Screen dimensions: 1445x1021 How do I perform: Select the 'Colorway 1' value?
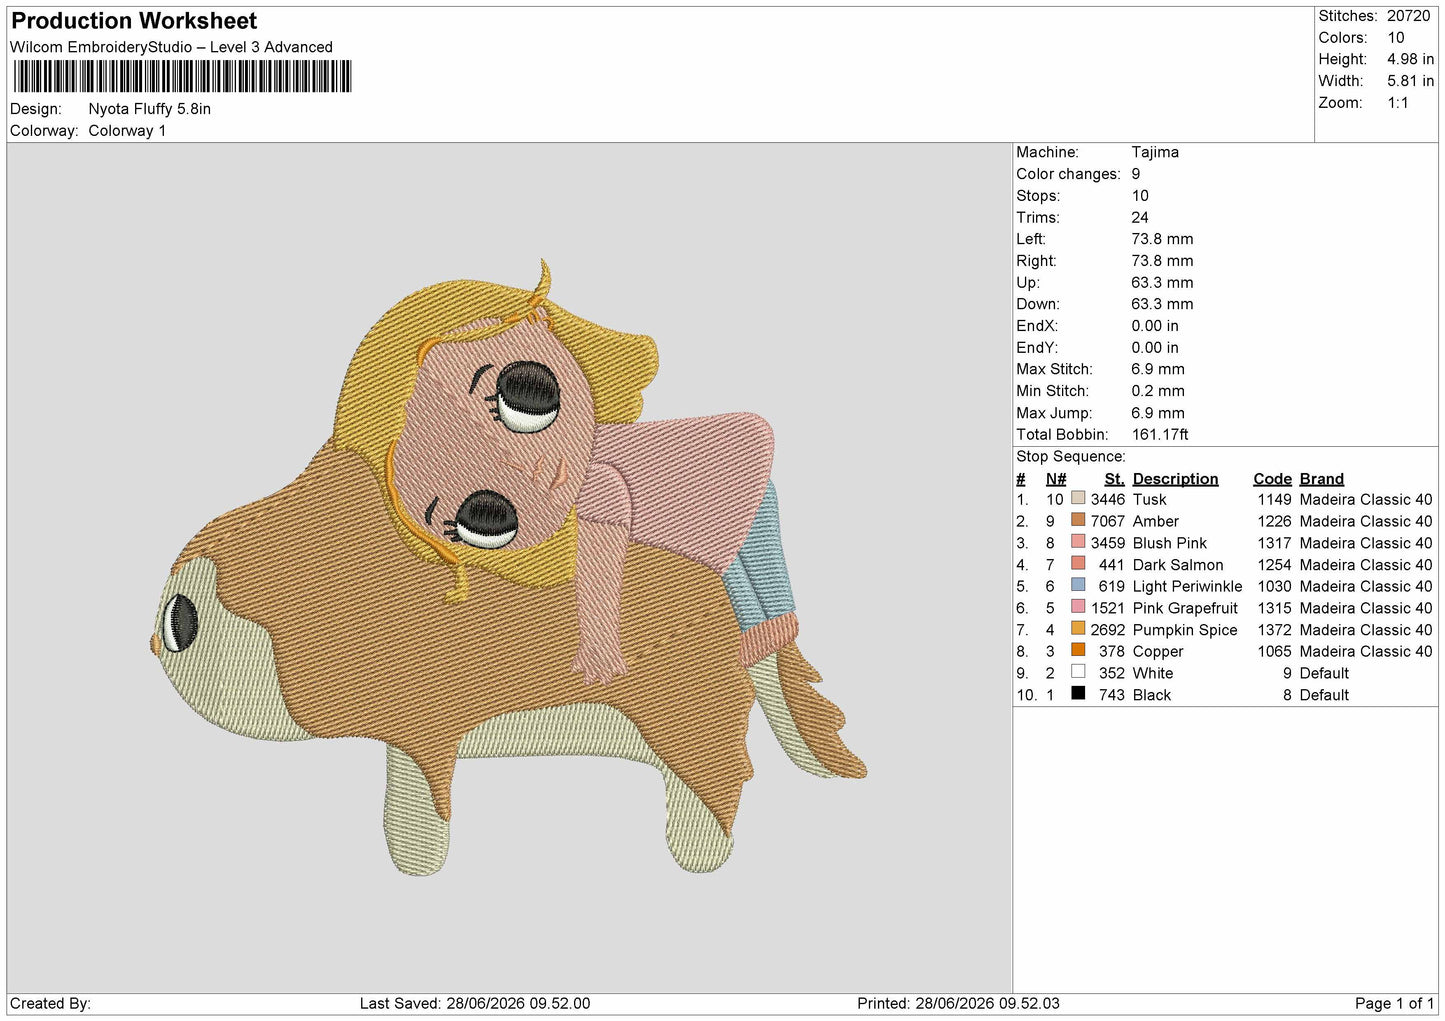coord(127,131)
